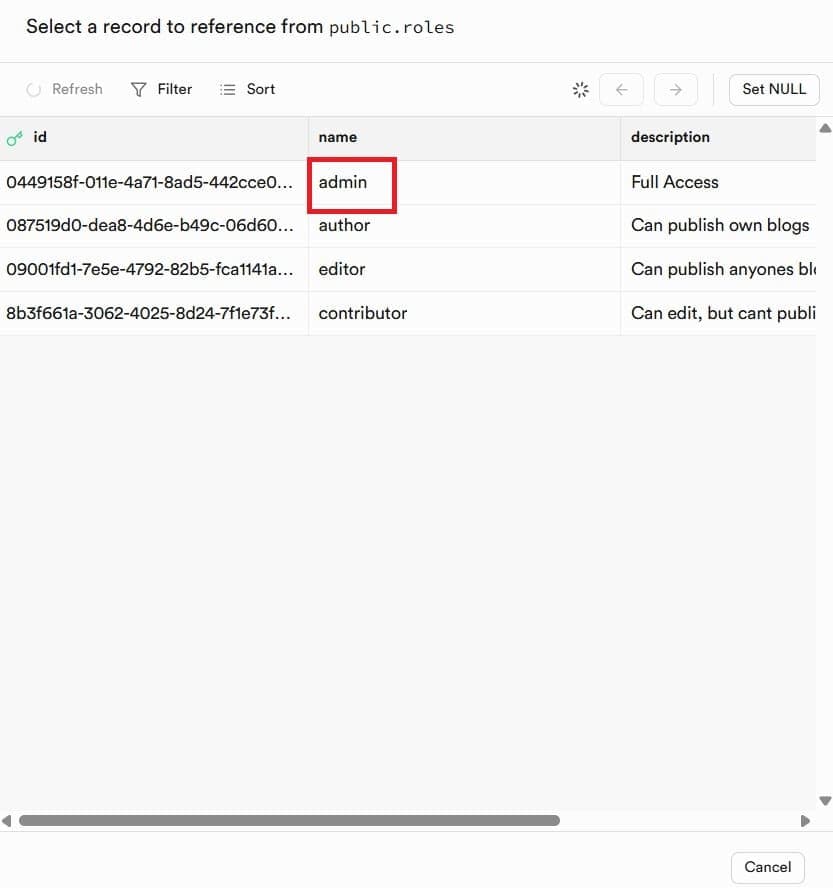Click the loading spinner beside pagination arrows
Viewport: 833px width, 888px height.
580,89
